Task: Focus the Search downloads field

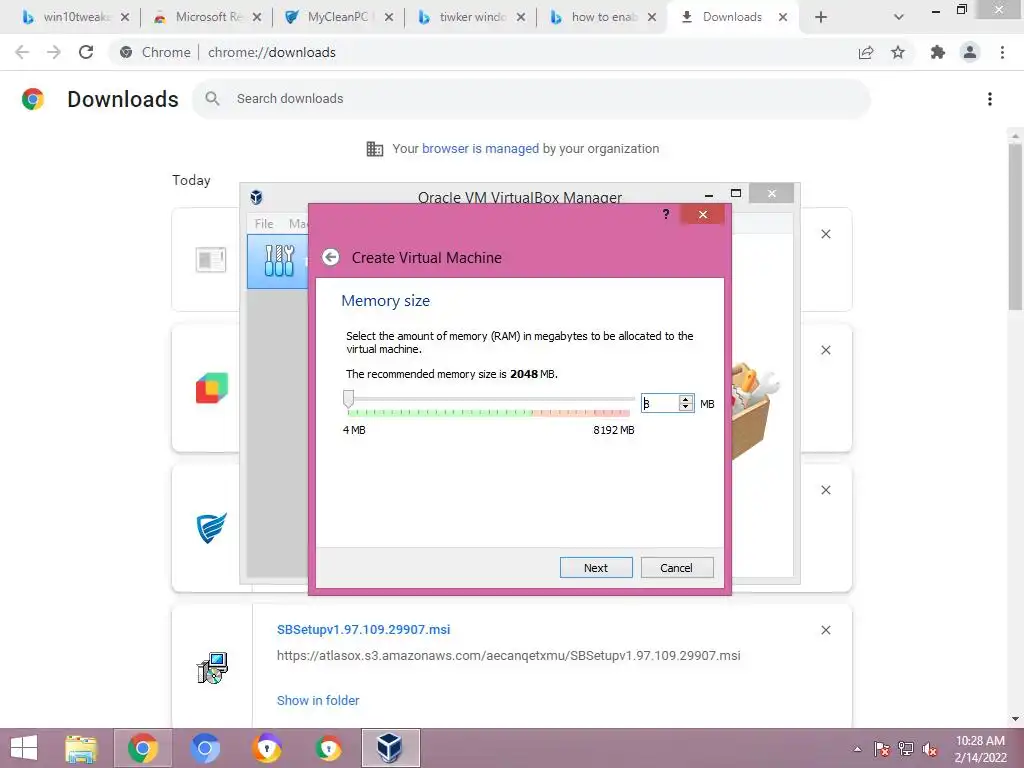Action: coord(530,99)
